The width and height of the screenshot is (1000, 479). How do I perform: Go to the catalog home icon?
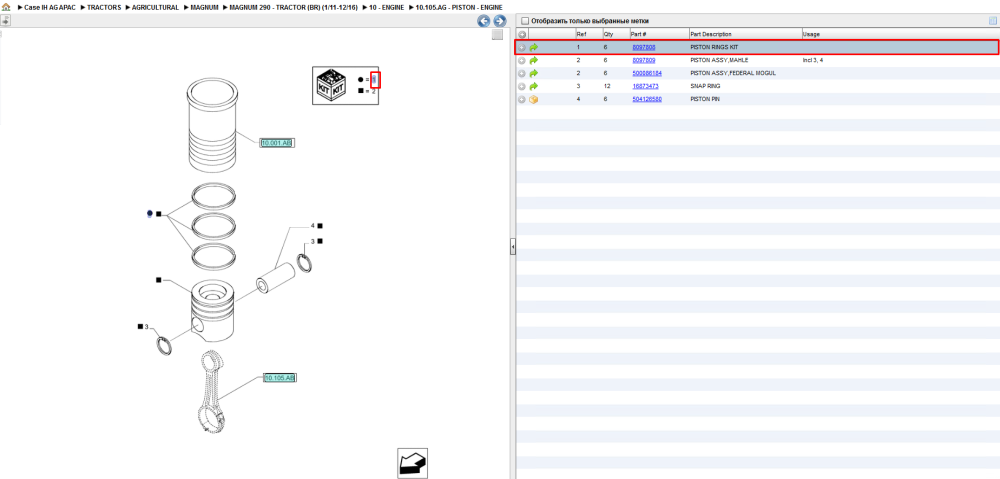coord(6,7)
